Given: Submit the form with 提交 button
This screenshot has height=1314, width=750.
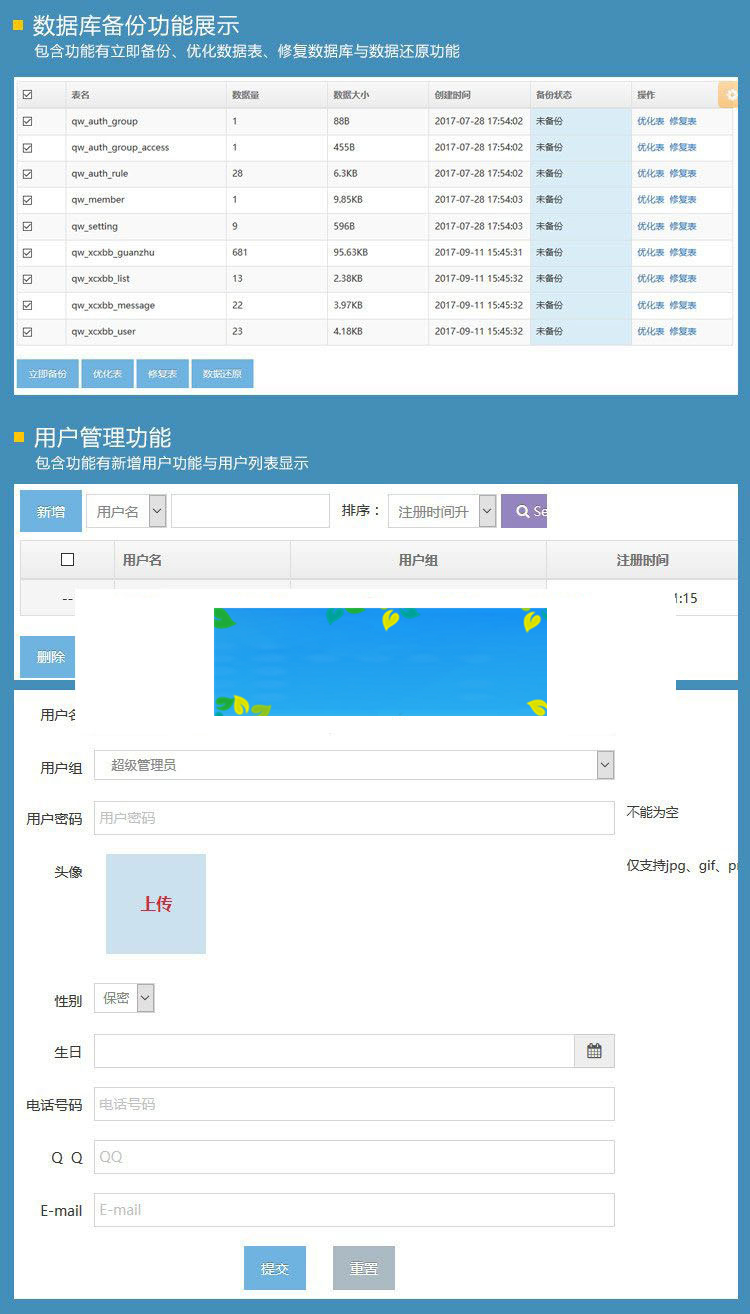Looking at the screenshot, I should coord(275,1268).
